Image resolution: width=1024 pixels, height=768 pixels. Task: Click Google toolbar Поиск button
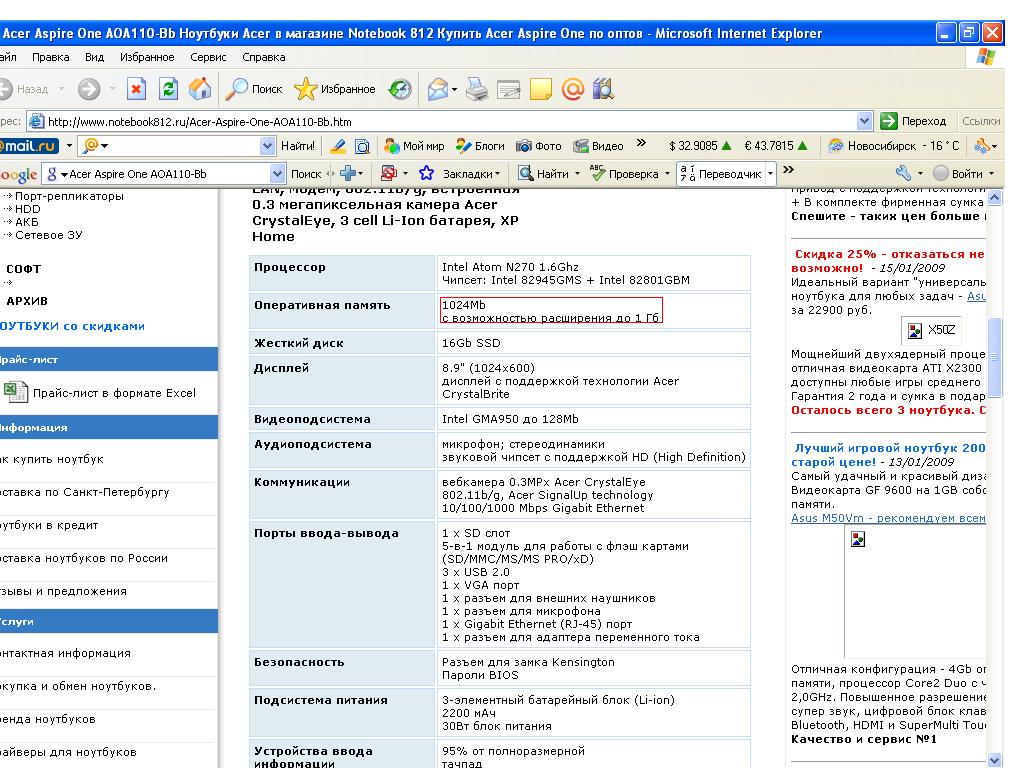click(x=306, y=174)
